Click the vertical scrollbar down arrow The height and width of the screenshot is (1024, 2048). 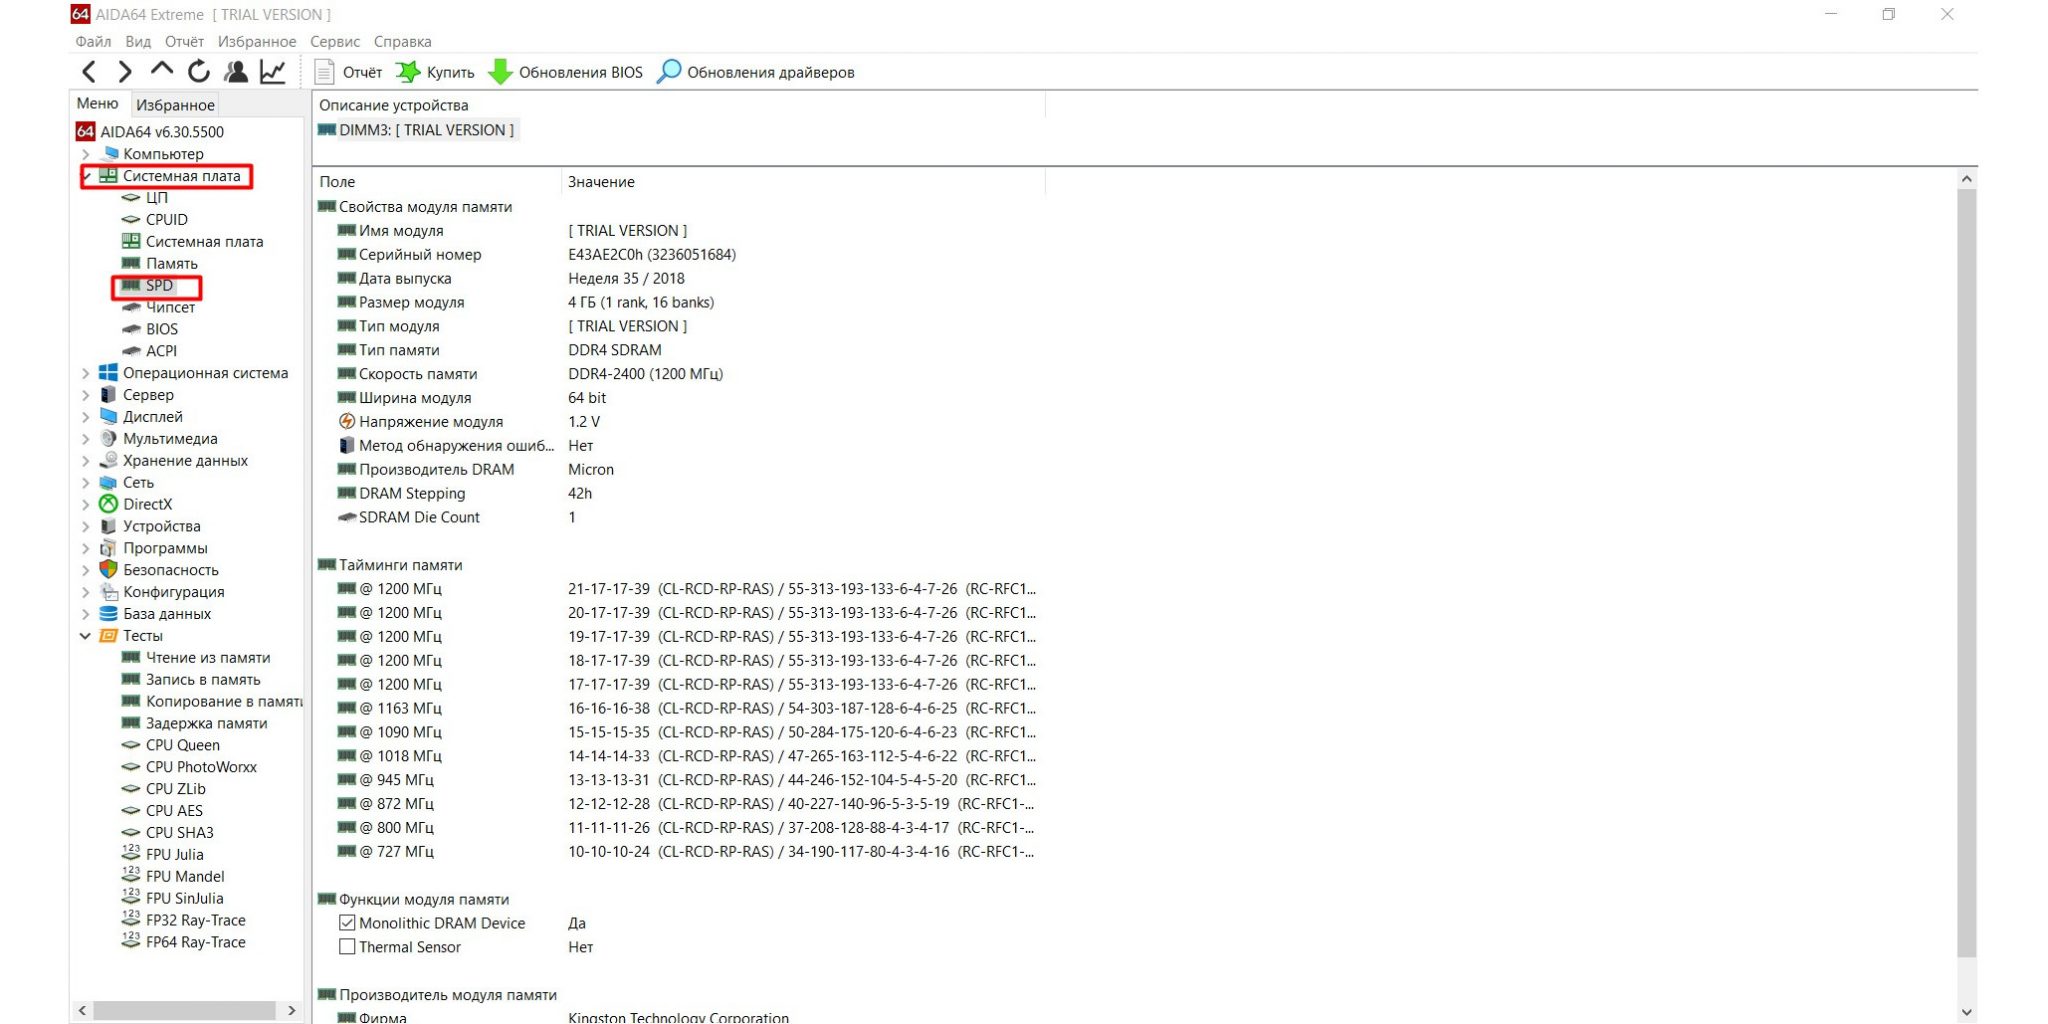(1966, 1012)
